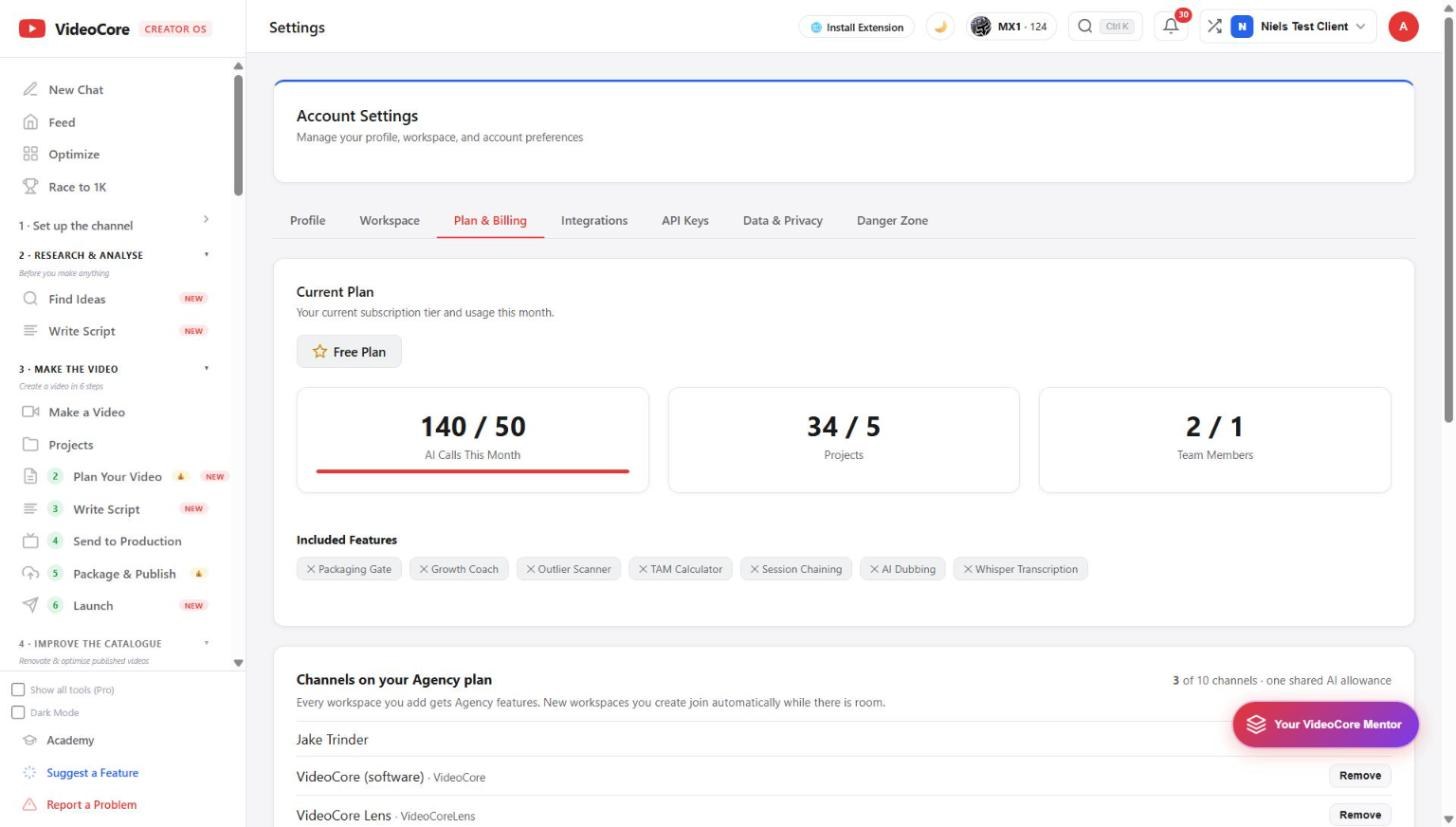The width and height of the screenshot is (1456, 827).
Task: Collapse Research & Analyse section arrow
Action: click(207, 255)
